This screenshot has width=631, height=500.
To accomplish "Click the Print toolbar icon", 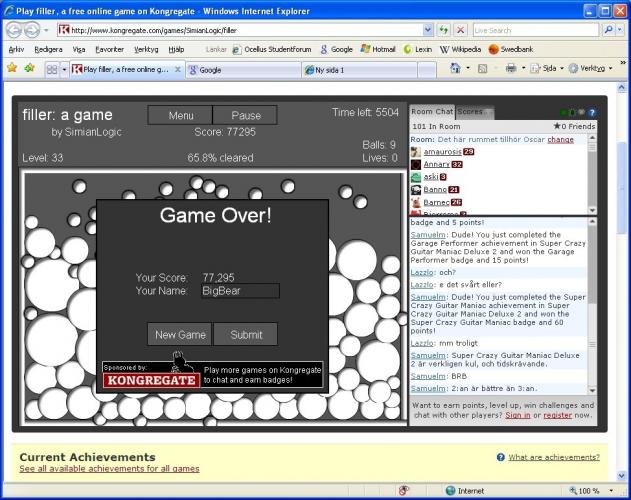I will point(510,69).
